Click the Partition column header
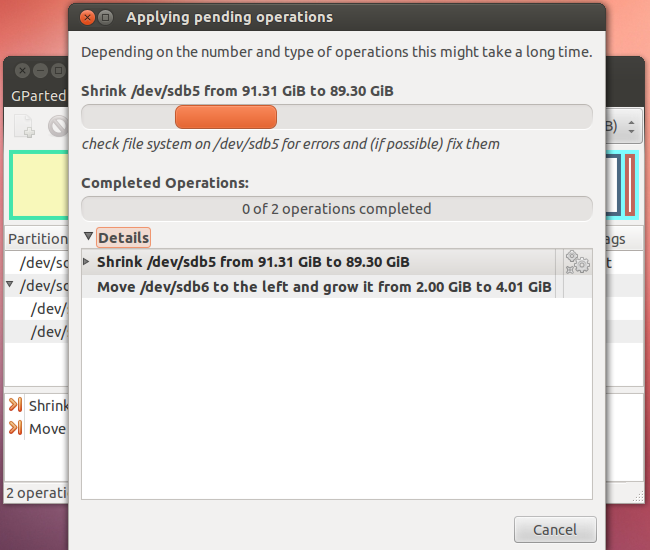 (37, 239)
